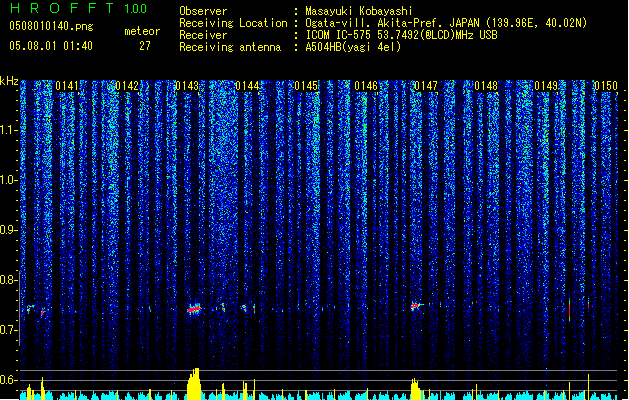Click the strong meteor echo after 0143

coord(194,309)
